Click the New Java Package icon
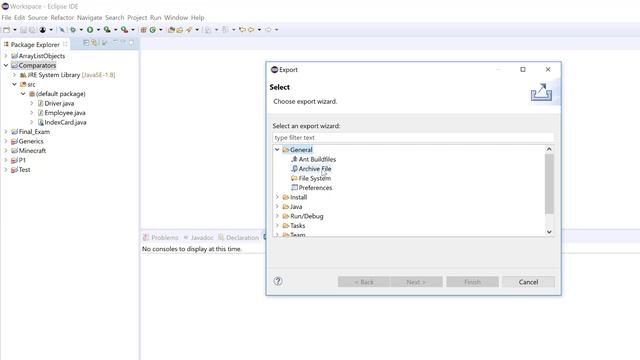The width and height of the screenshot is (640, 360). tap(143, 30)
